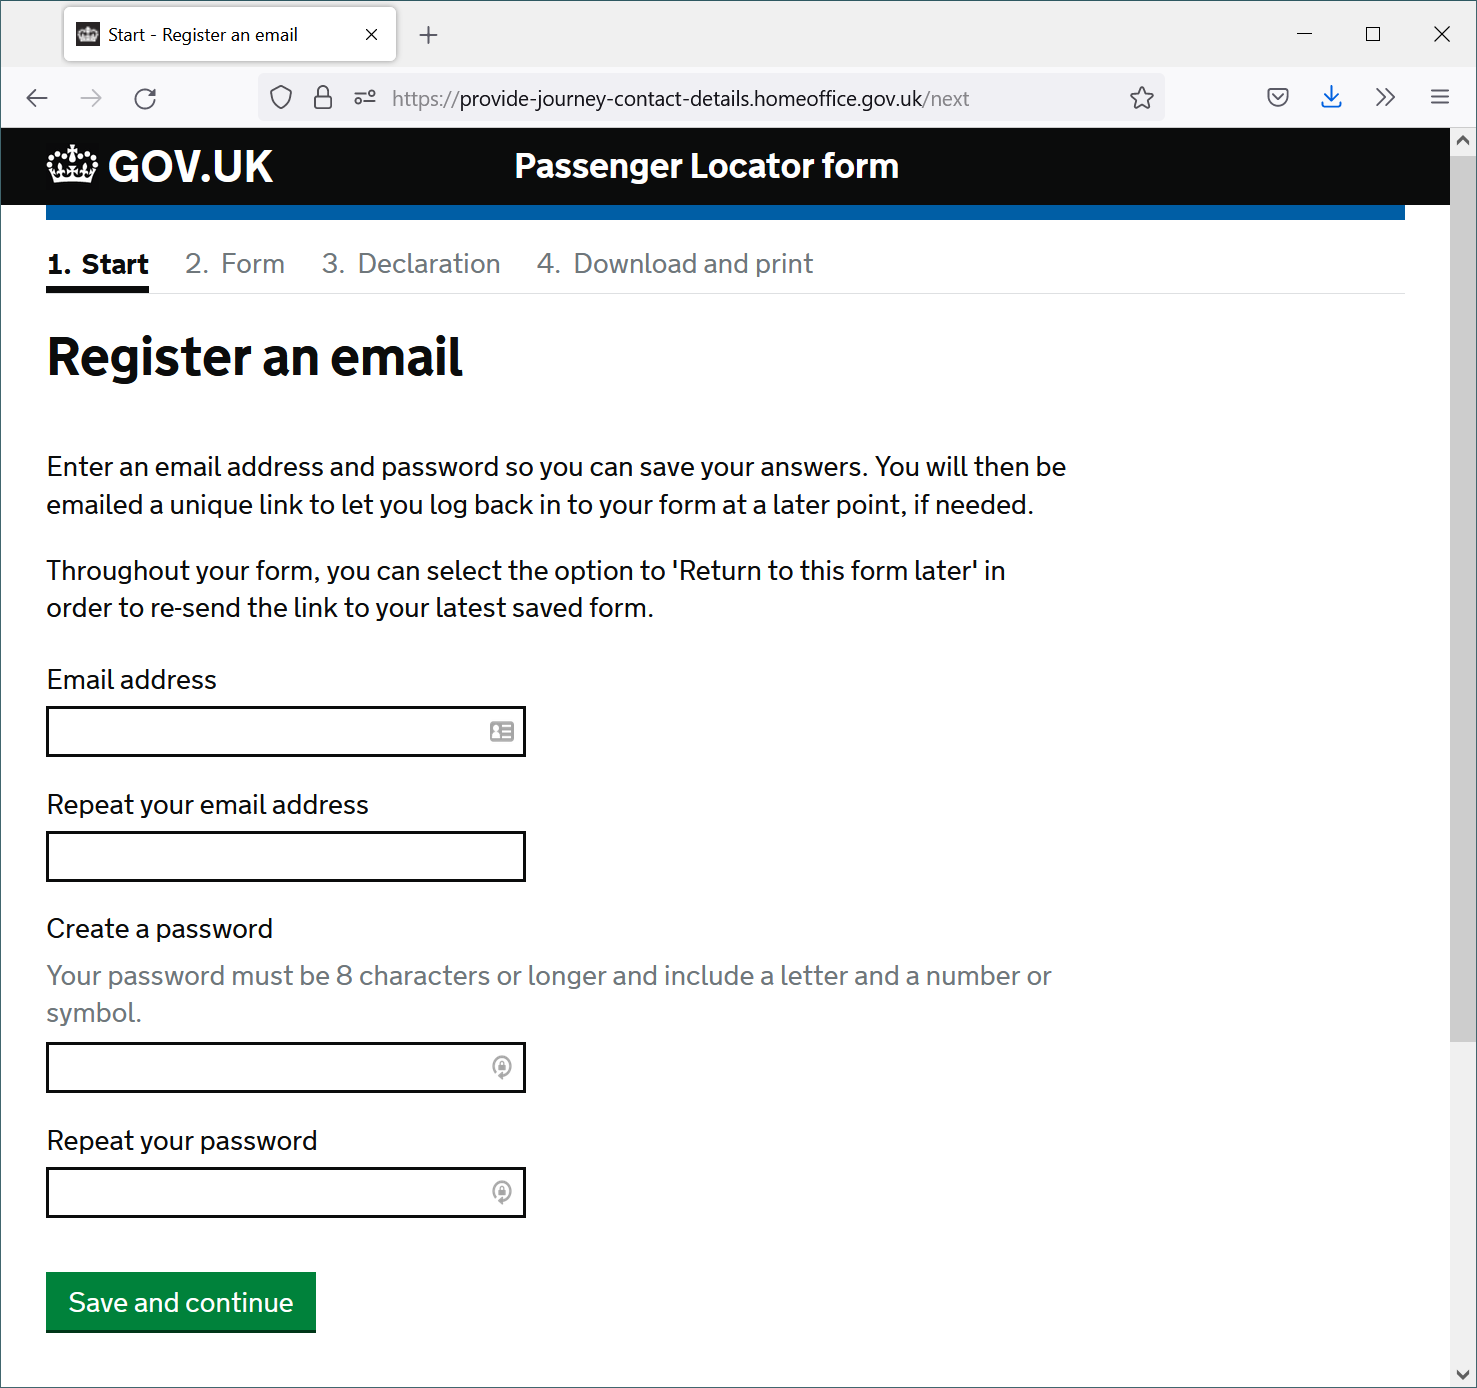Reload the page with the refresh icon

pos(145,98)
